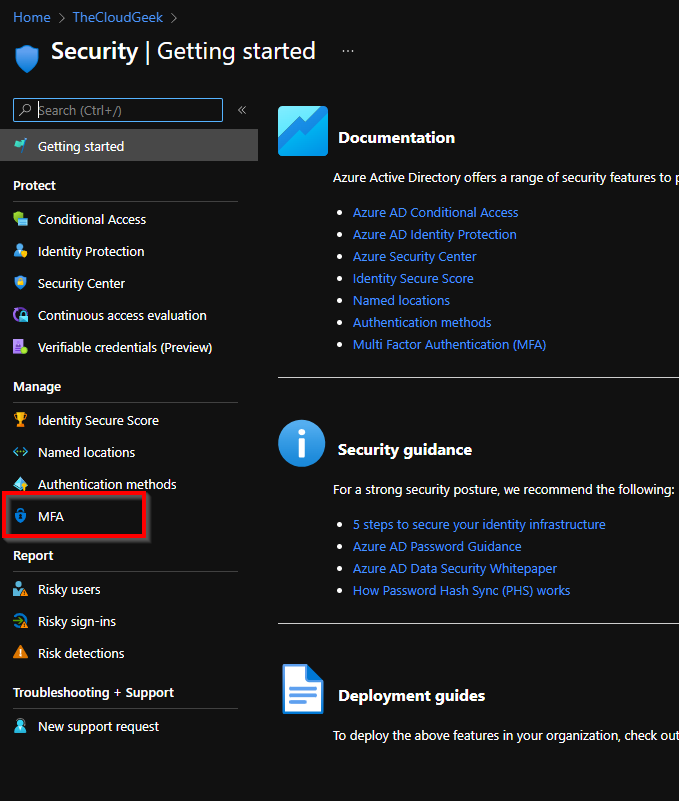
Task: Collapse the sidebar with the double-chevron arrow
Action: pos(243,110)
